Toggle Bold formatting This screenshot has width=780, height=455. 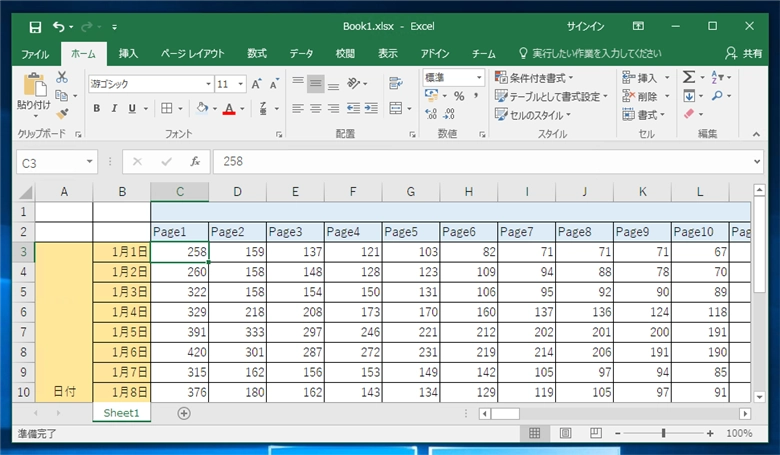coord(97,108)
